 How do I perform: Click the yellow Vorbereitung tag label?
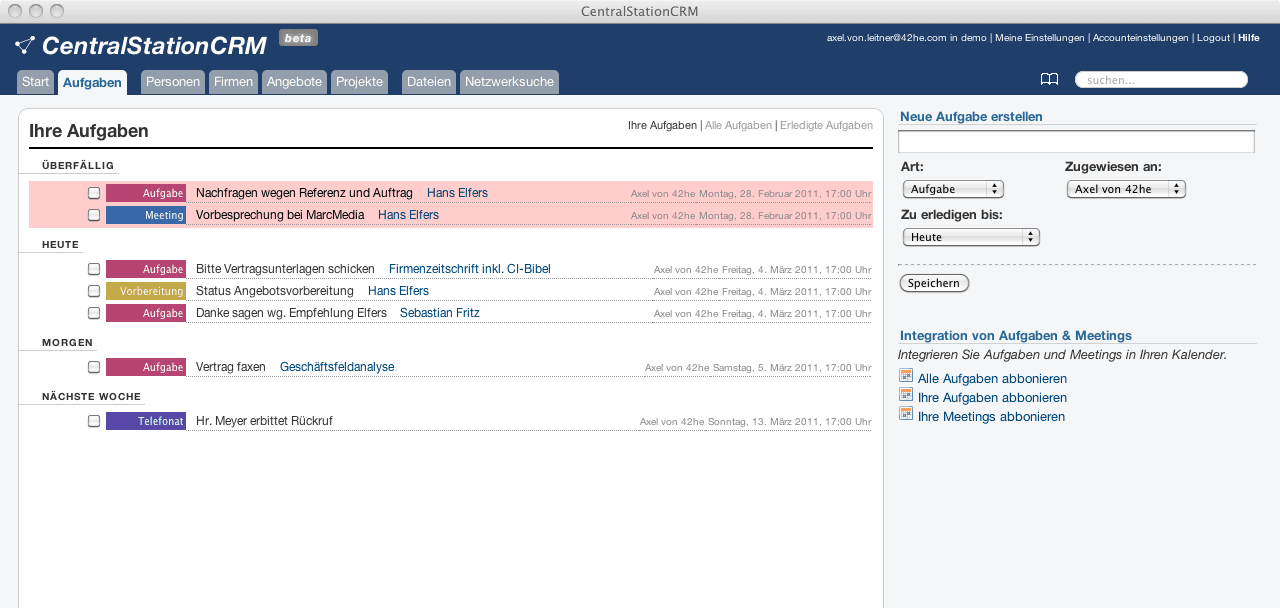pos(146,291)
